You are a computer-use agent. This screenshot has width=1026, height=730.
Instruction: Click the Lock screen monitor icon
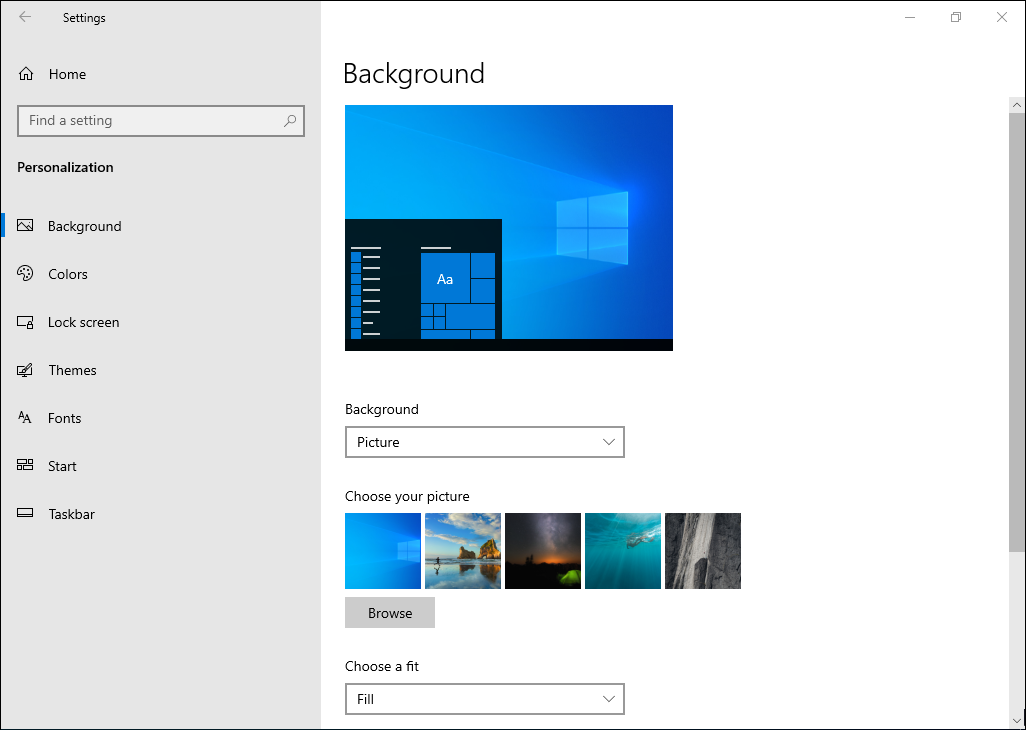[25, 322]
